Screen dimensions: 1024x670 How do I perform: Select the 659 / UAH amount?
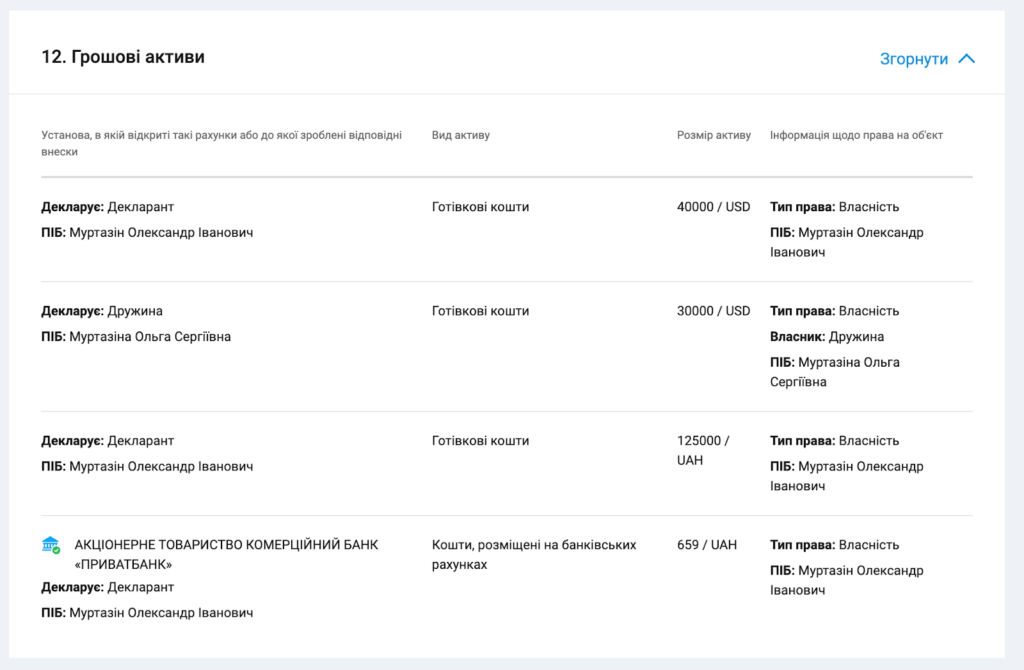coord(706,545)
